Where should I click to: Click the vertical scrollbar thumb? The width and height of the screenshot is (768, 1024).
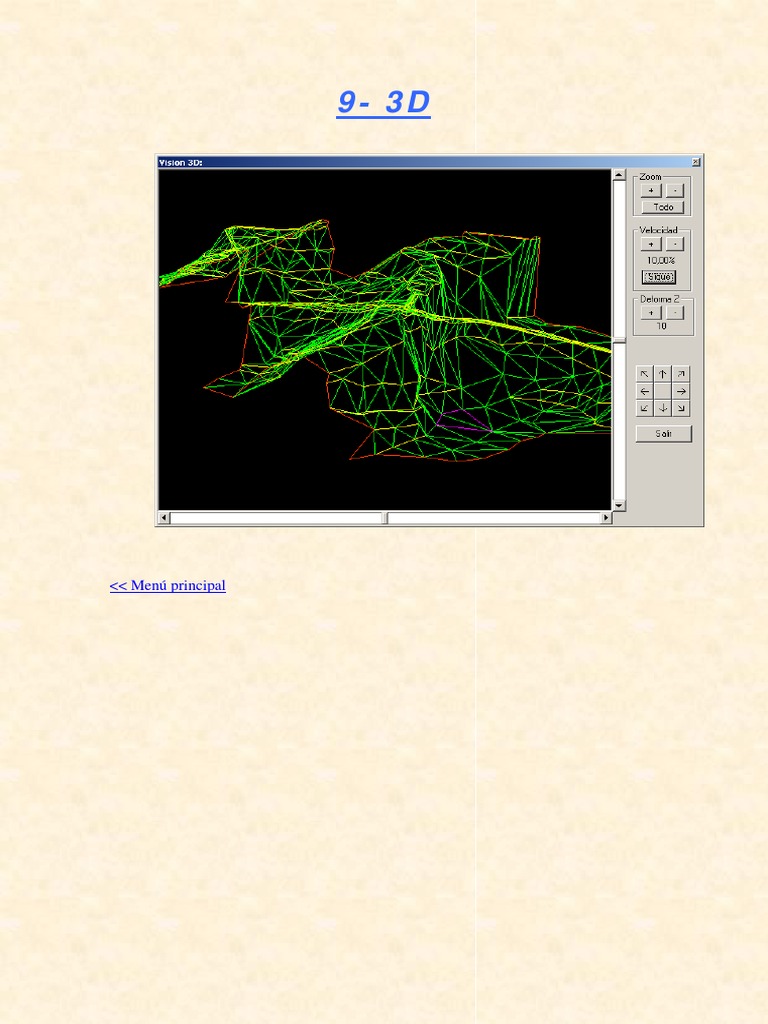619,340
